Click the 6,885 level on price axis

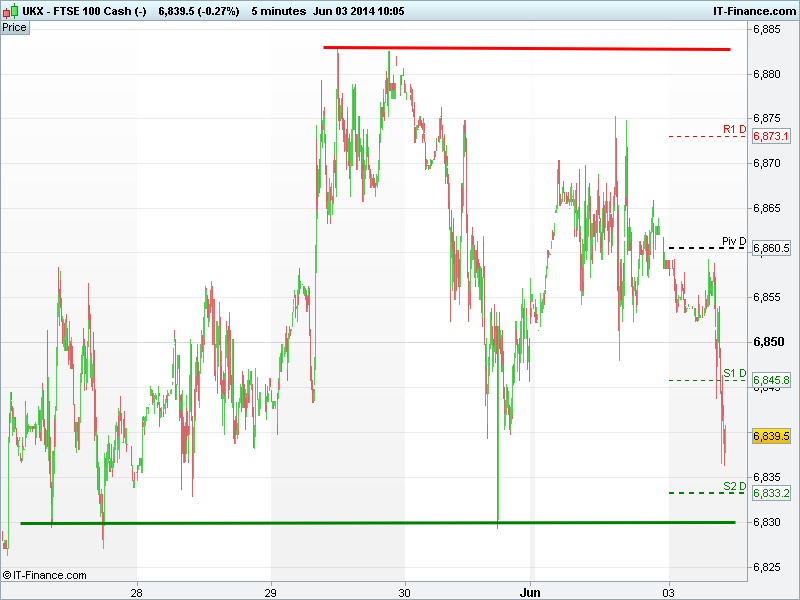(771, 29)
